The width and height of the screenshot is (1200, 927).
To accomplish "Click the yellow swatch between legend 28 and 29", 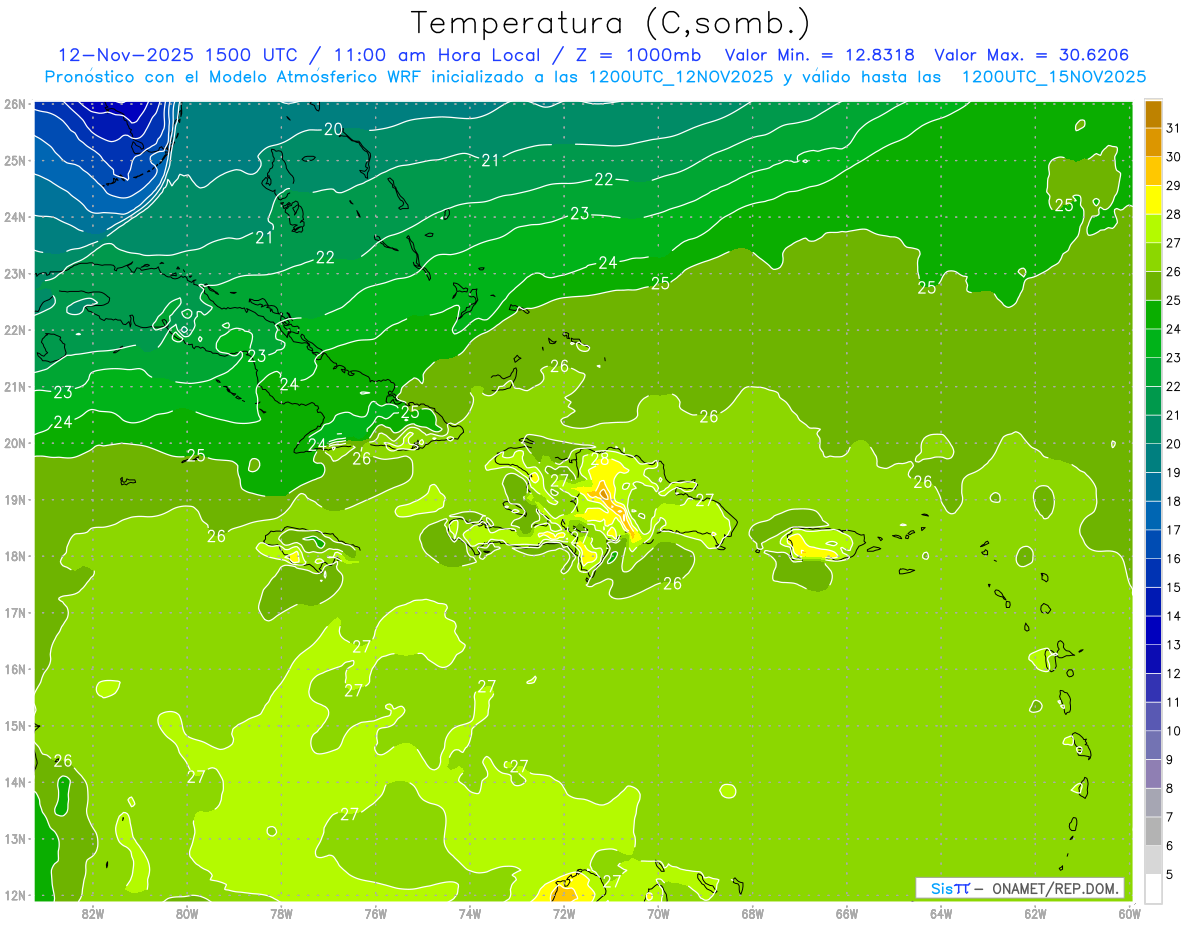I will click(x=1153, y=199).
